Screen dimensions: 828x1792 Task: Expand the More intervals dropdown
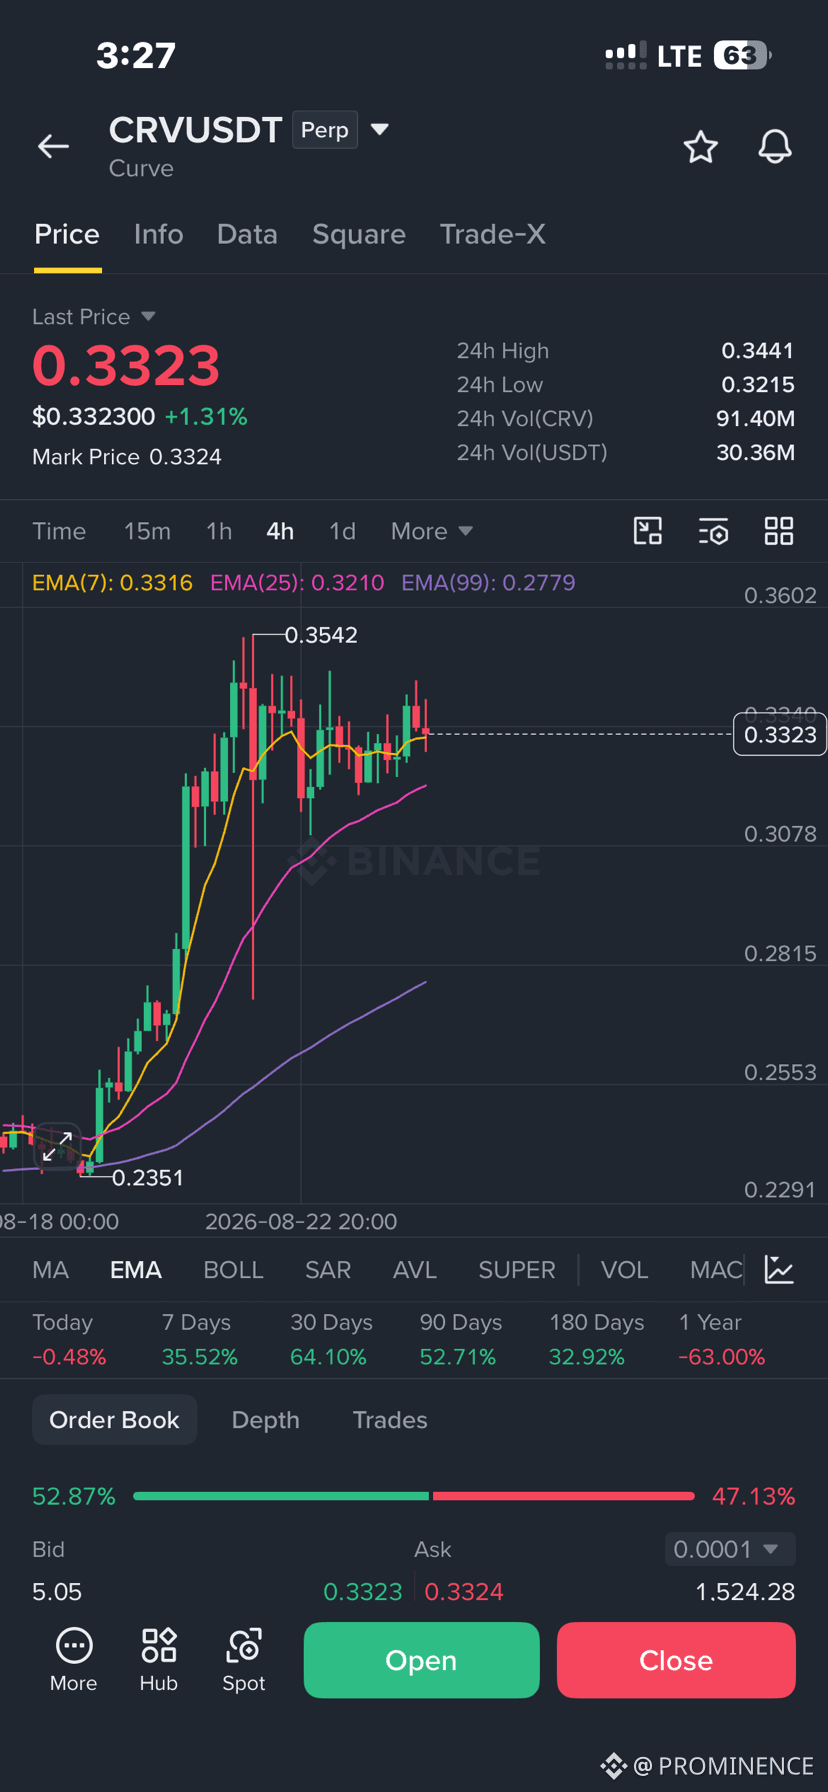(432, 531)
